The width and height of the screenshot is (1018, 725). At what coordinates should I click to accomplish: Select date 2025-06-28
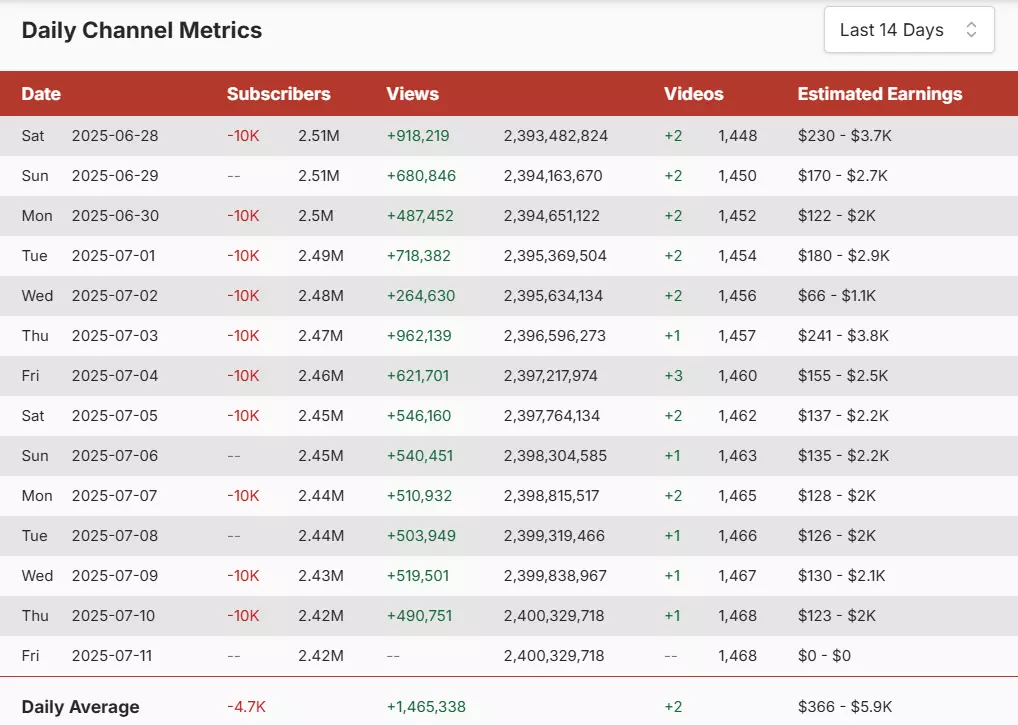point(115,136)
